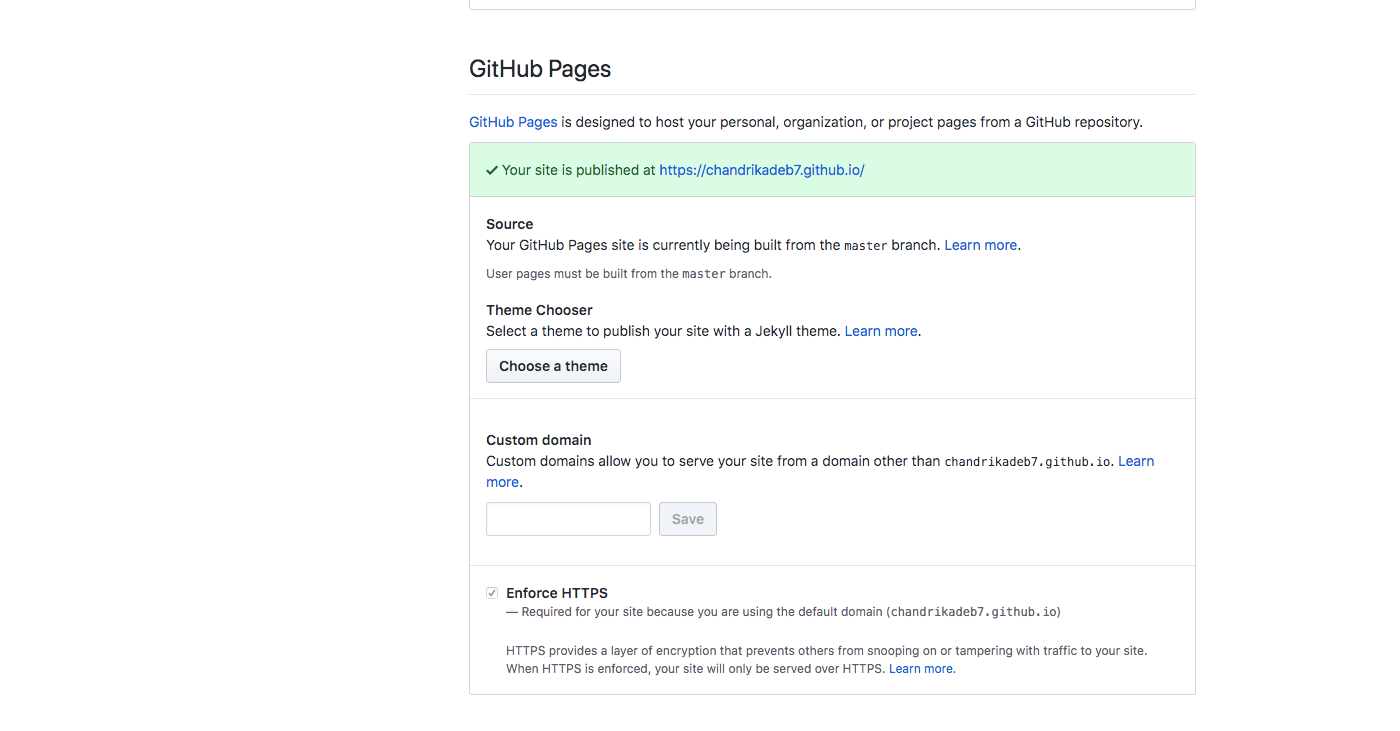Click the Enforce HTTPS label text
The width and height of the screenshot is (1400, 731).
coord(557,593)
